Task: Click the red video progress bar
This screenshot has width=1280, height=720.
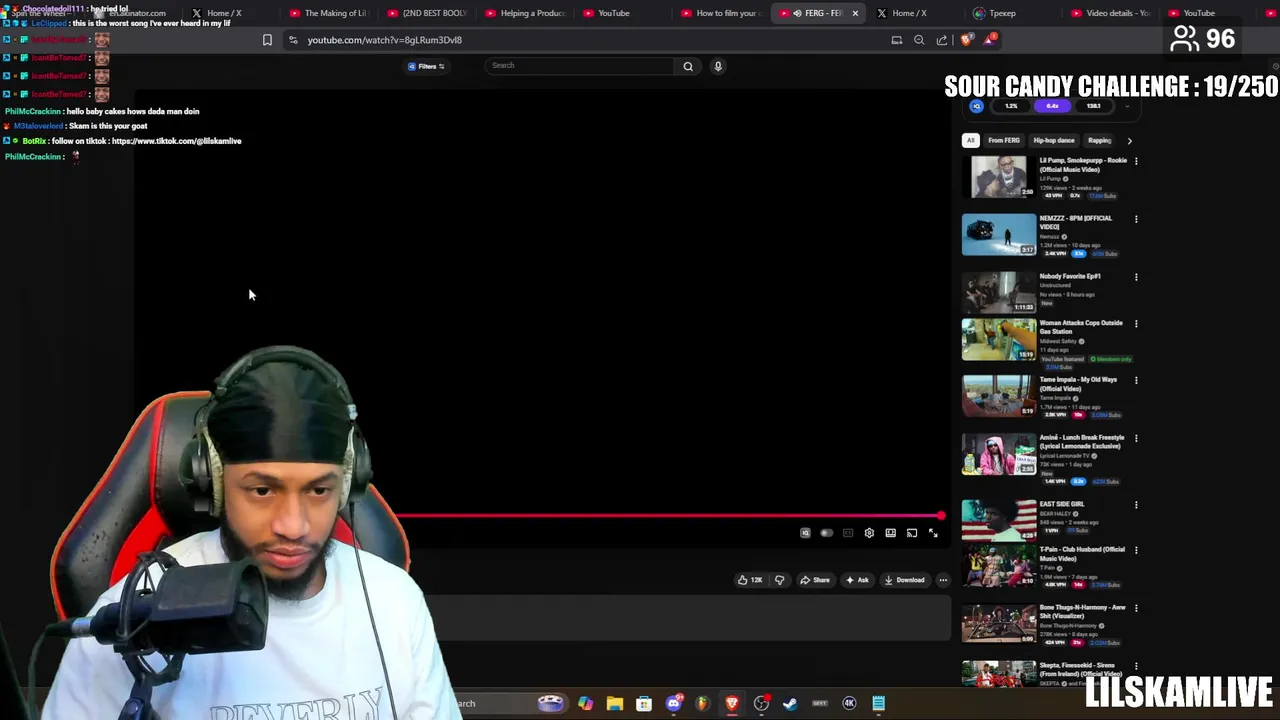Action: [668, 516]
